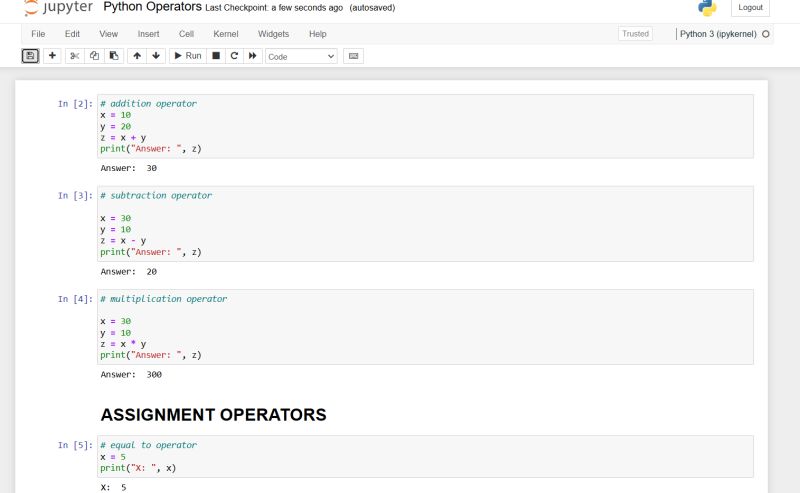Click the Logout button

coord(750,7)
